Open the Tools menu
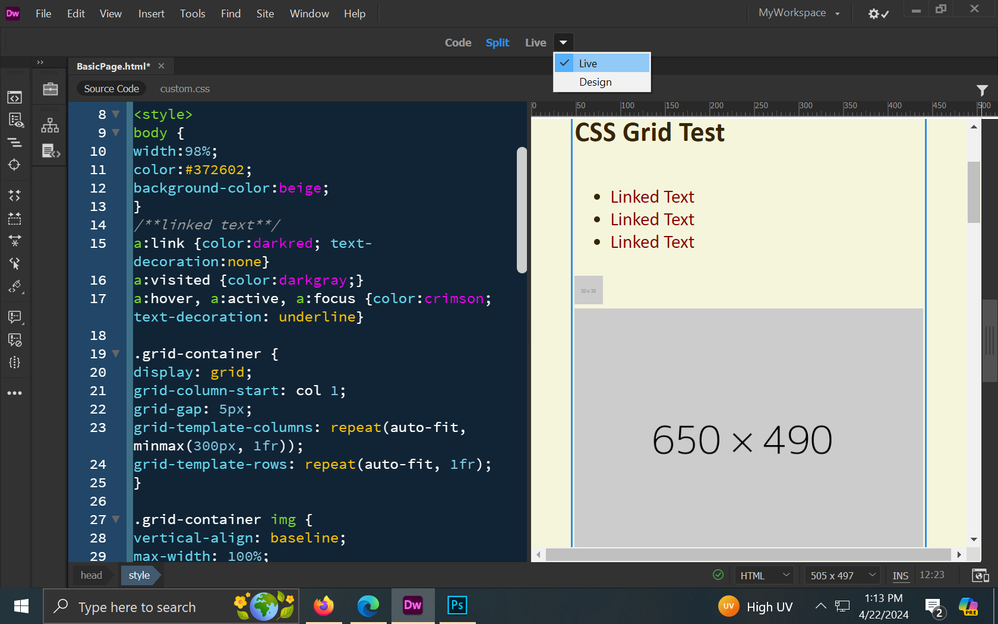 tap(192, 13)
